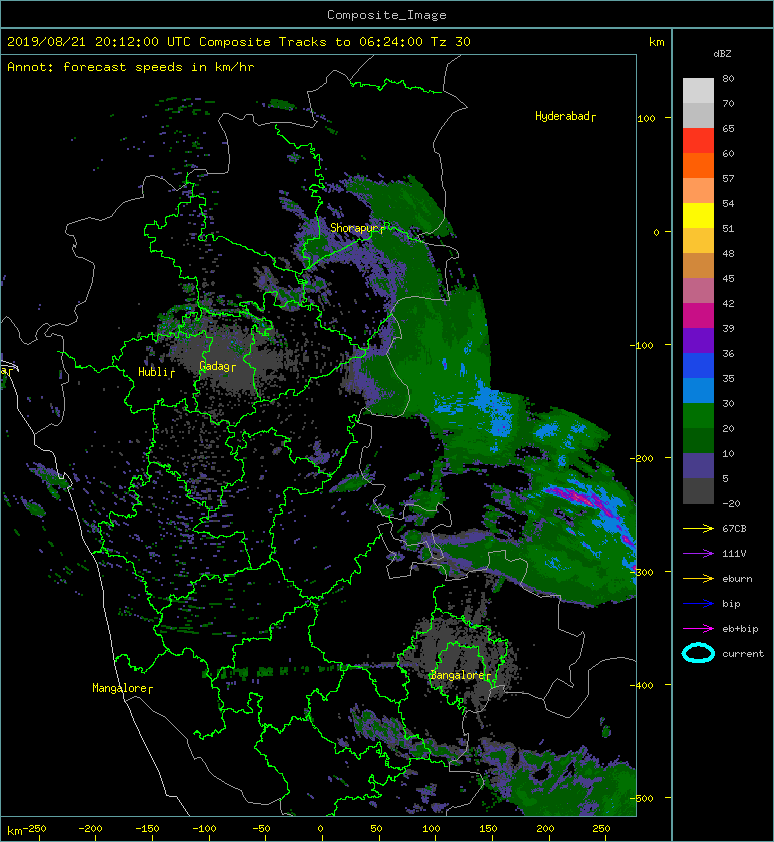Screen dimensions: 774x842
Task: Click the 250 km tick on horizontal axis
Action: coord(601,829)
